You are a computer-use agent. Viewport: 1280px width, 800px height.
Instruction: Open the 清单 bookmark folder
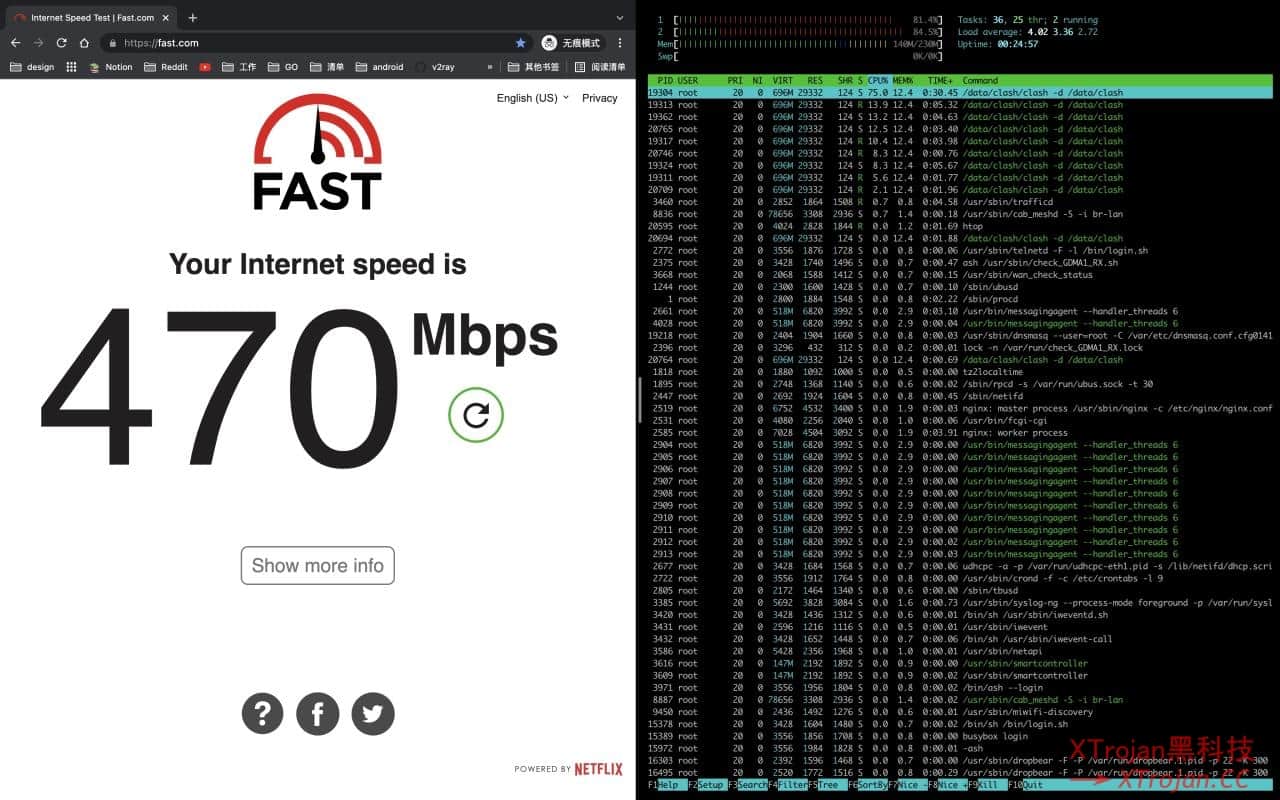tap(327, 67)
